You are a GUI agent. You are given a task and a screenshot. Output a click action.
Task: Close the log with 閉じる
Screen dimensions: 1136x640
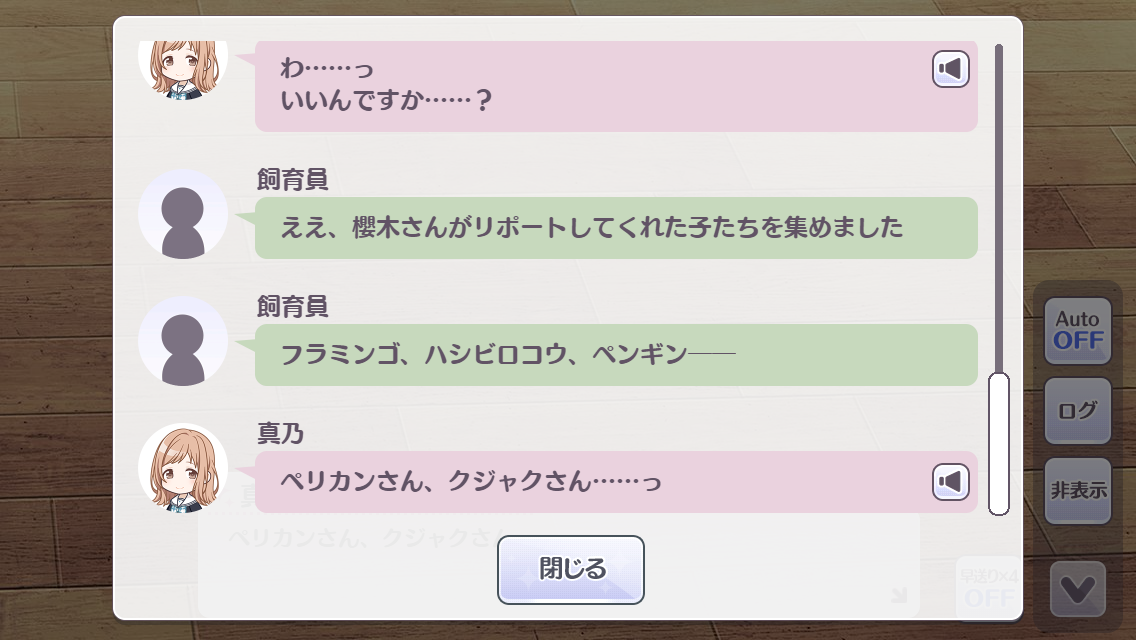tap(571, 570)
